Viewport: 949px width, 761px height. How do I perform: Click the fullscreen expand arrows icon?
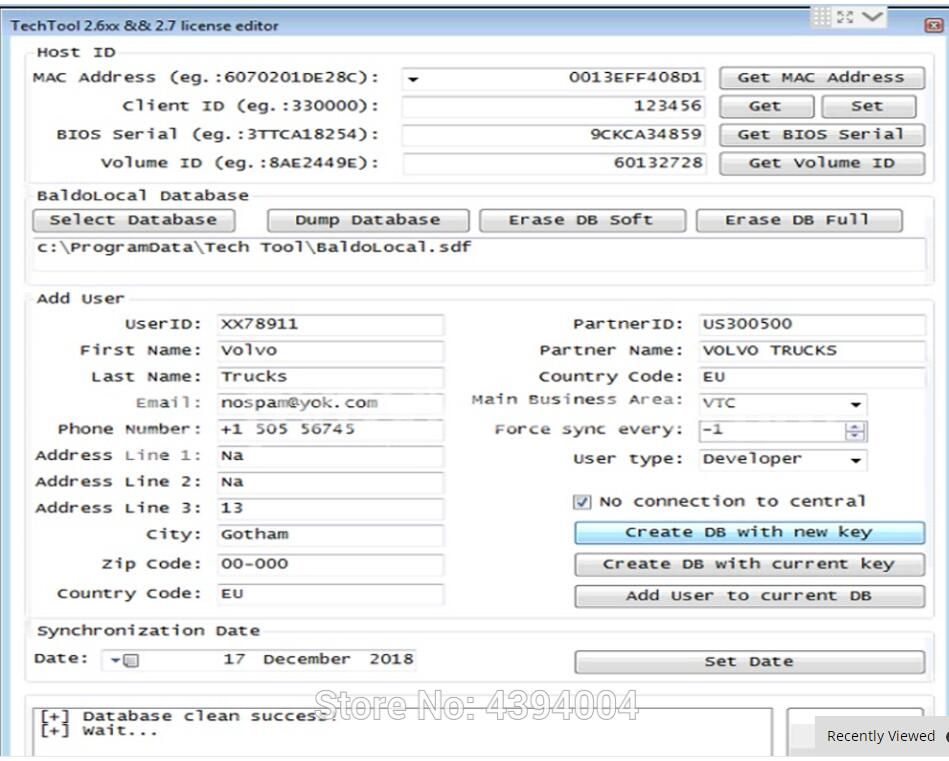845,17
